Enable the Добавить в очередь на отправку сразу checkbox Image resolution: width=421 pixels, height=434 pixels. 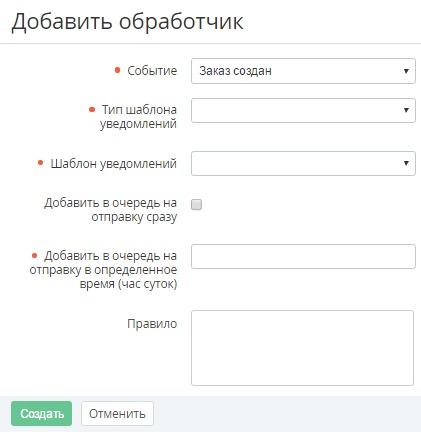pos(196,204)
